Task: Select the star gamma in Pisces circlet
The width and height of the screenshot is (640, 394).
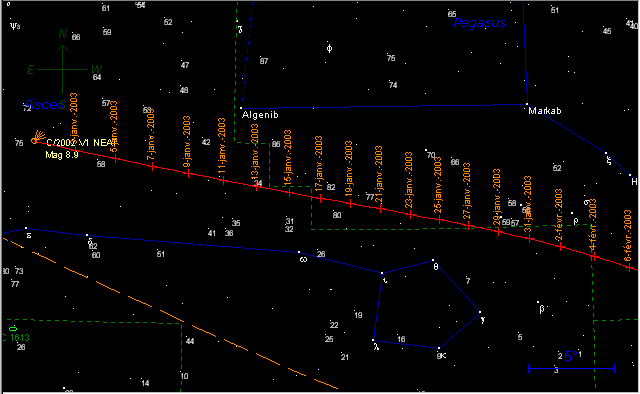Action: pos(480,312)
